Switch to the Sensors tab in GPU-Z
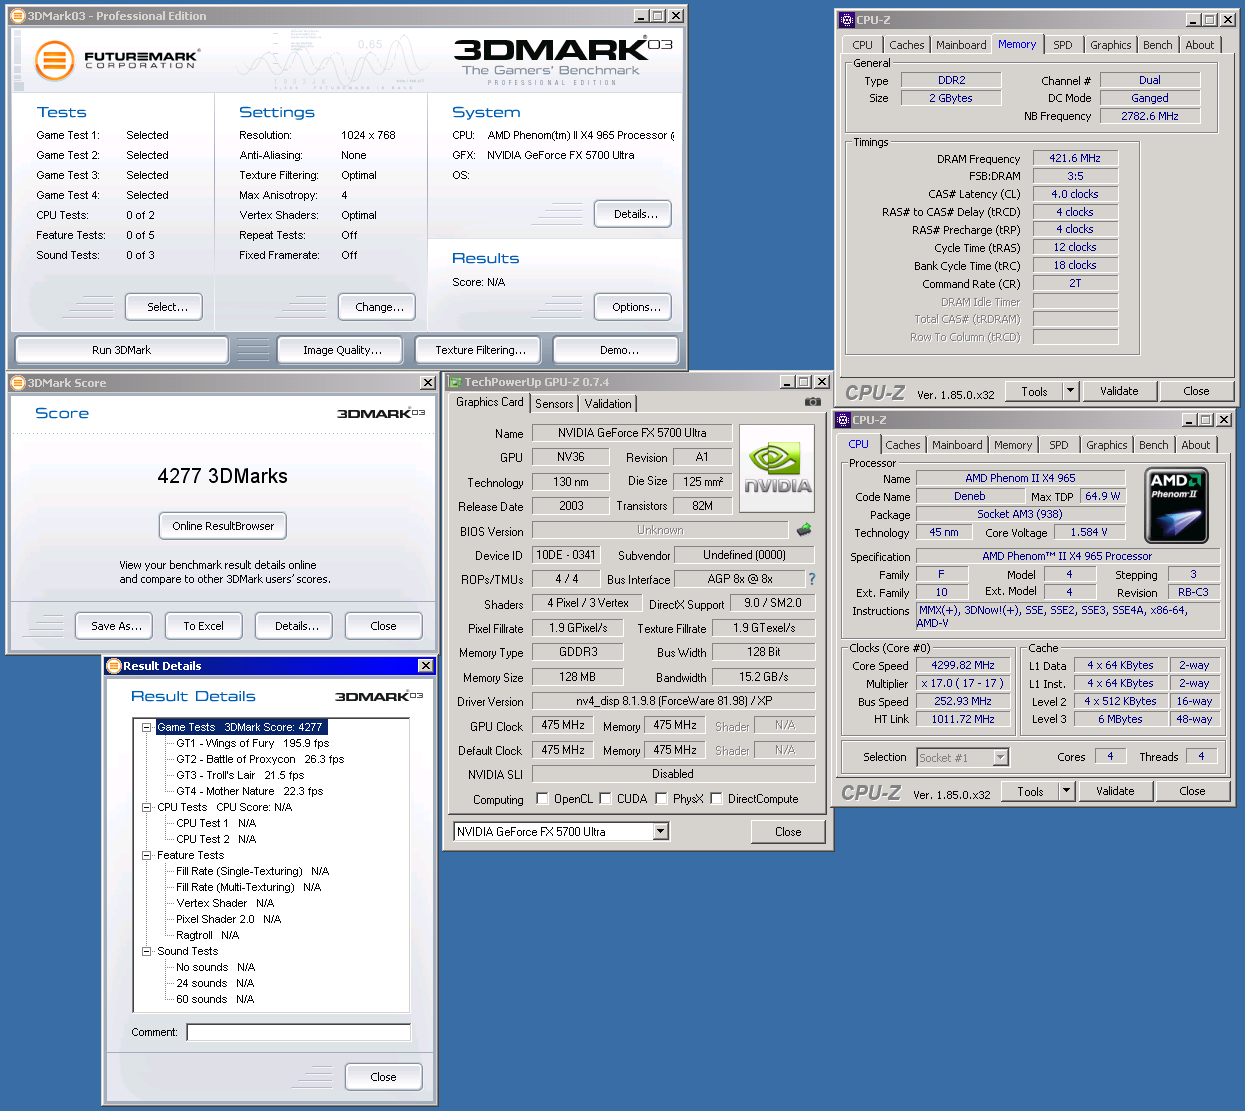This screenshot has height=1111, width=1245. pos(554,404)
